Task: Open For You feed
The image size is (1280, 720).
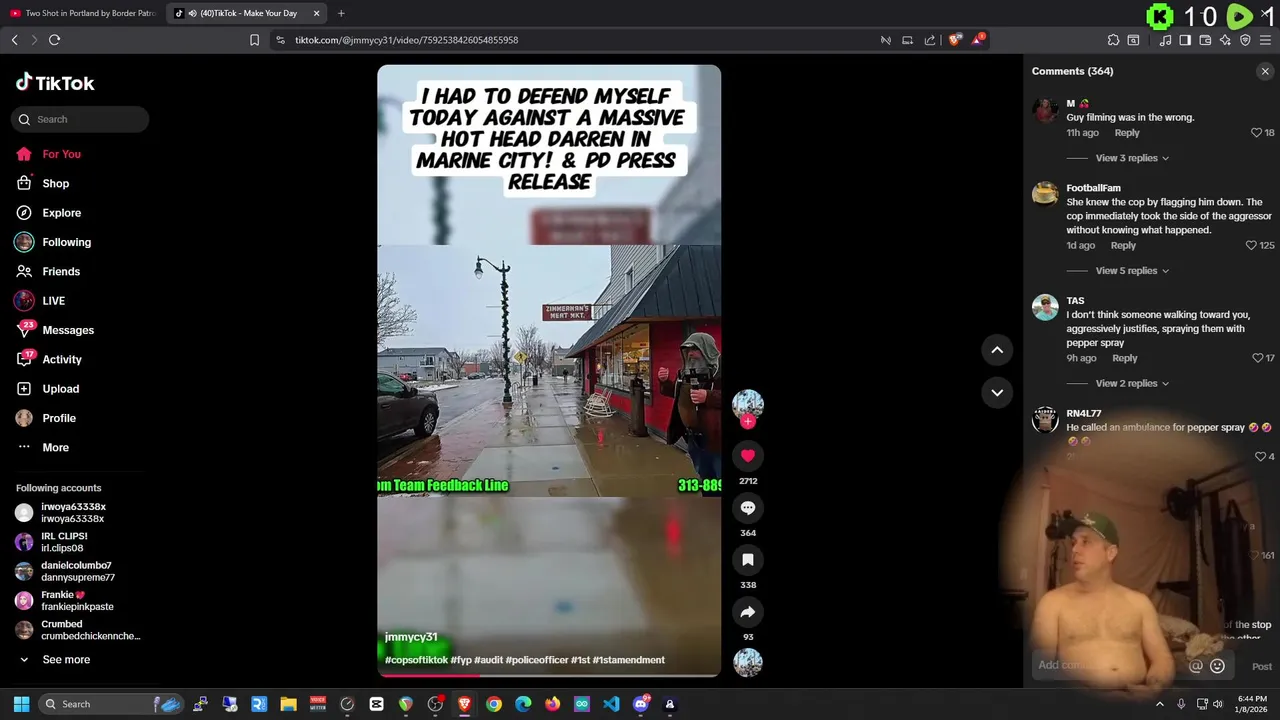Action: coord(62,154)
